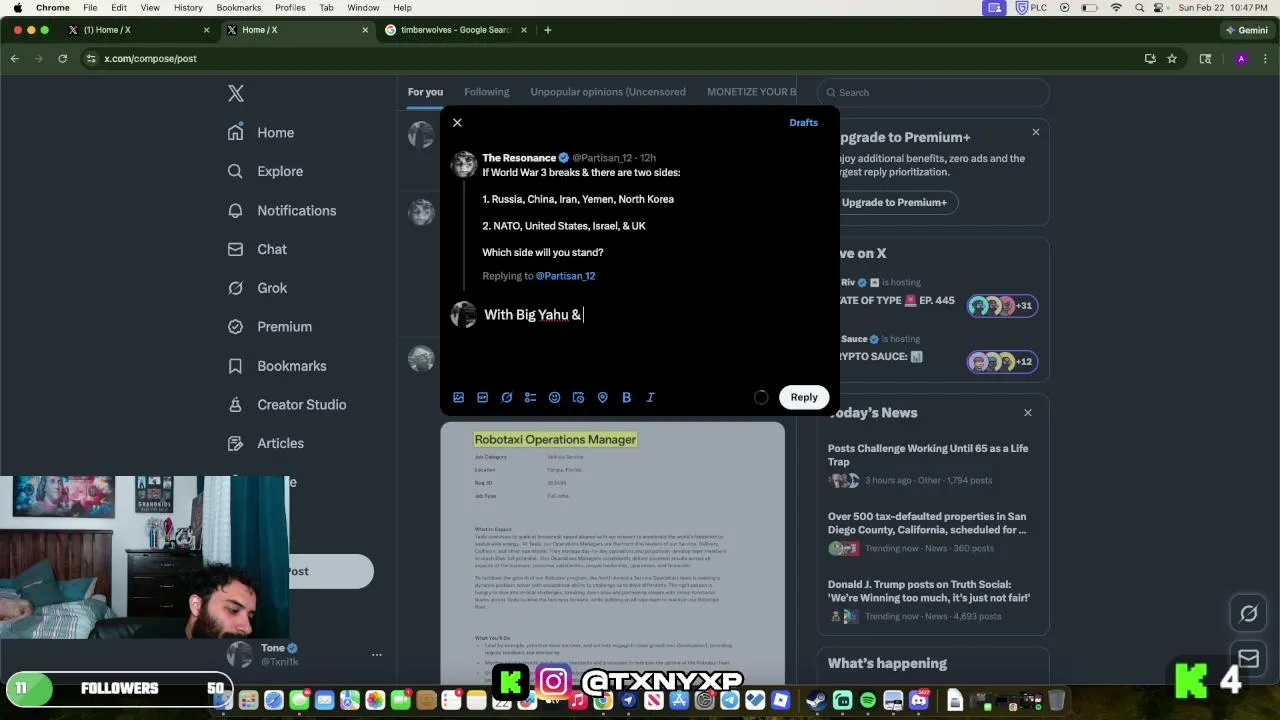
Task: Add media image to the reply
Action: click(x=458, y=397)
